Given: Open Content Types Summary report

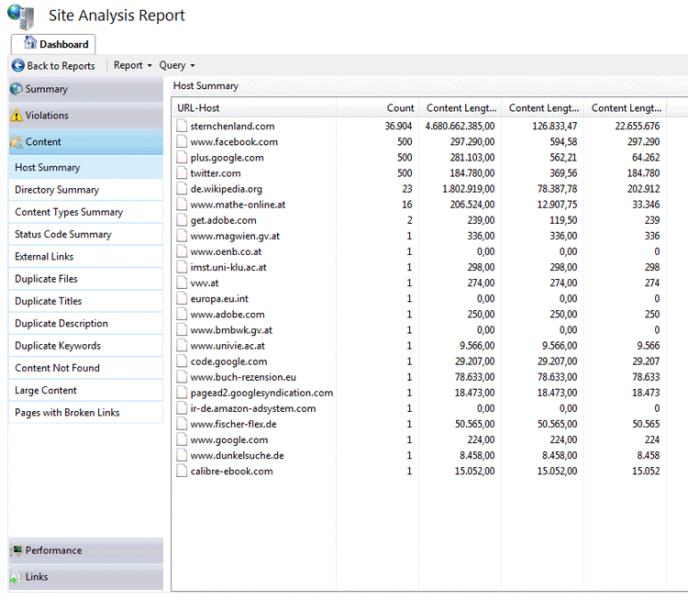Looking at the screenshot, I should click(86, 212).
